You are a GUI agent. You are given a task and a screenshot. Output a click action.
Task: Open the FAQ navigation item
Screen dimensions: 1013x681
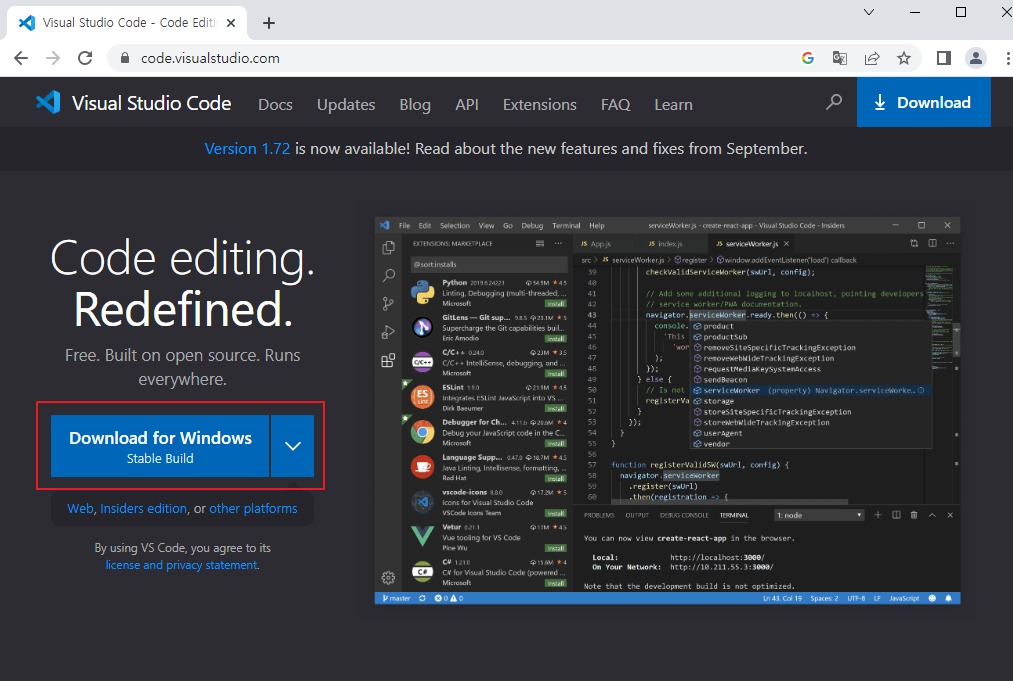pyautogui.click(x=615, y=105)
